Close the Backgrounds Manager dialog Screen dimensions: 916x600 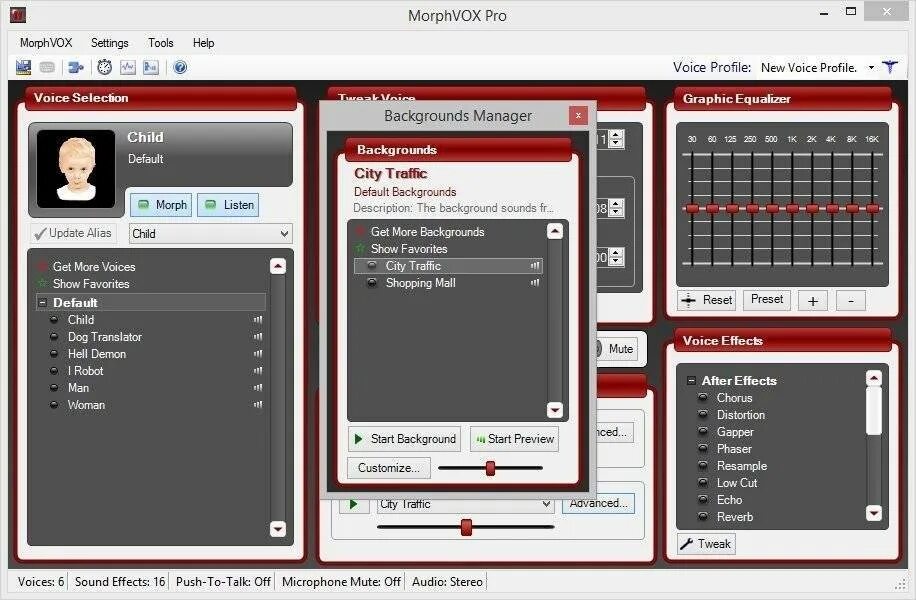(578, 116)
